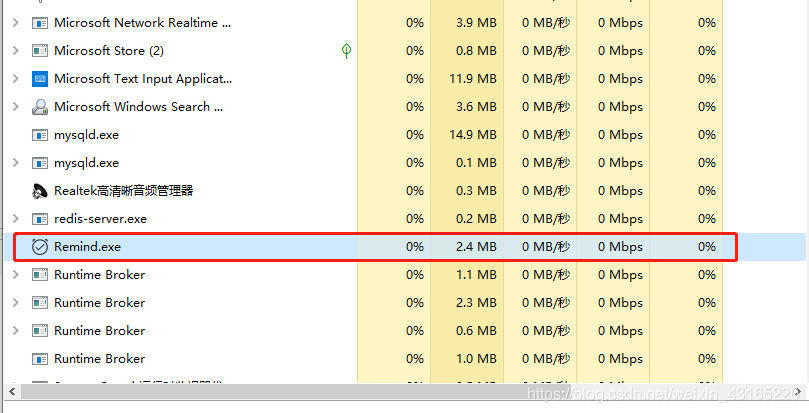Expand the Runtime Broker entry using 0.6 MB
This screenshot has width=809, height=413.
(15, 330)
